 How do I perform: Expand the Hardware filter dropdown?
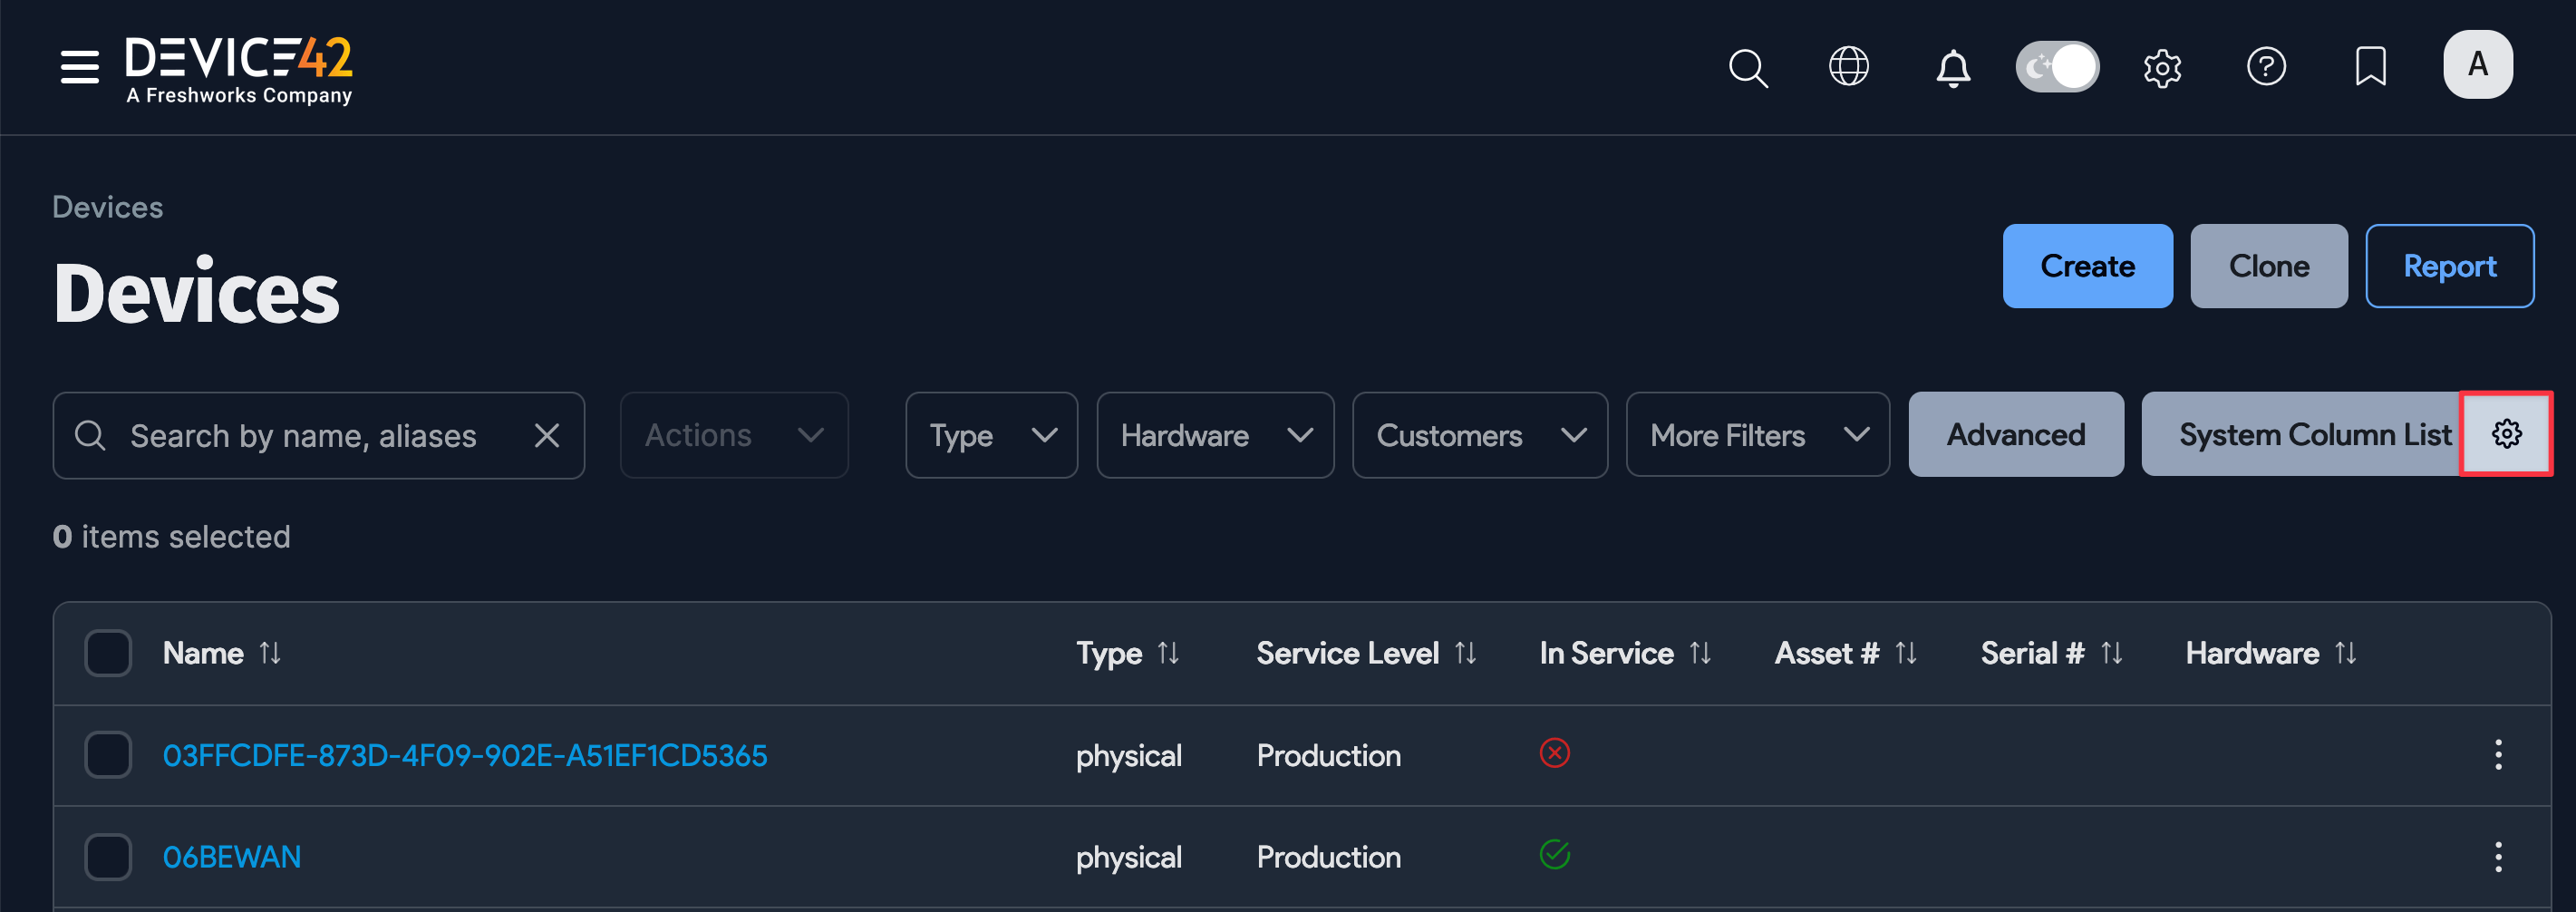point(1215,435)
